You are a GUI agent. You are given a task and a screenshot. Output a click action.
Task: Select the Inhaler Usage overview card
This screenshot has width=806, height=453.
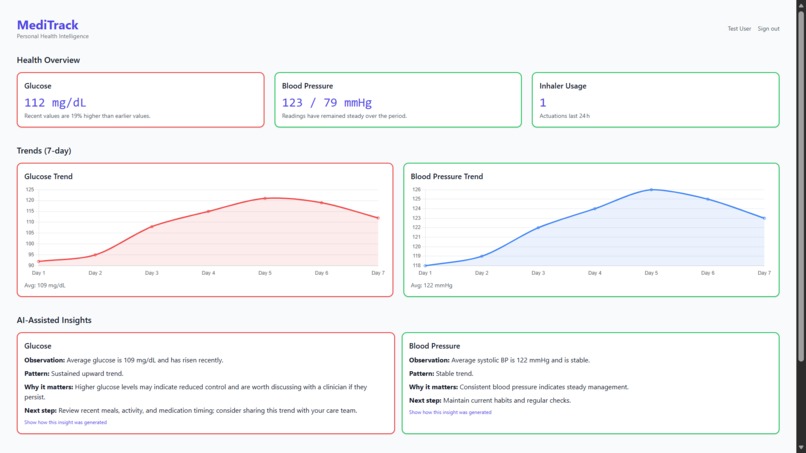point(655,100)
